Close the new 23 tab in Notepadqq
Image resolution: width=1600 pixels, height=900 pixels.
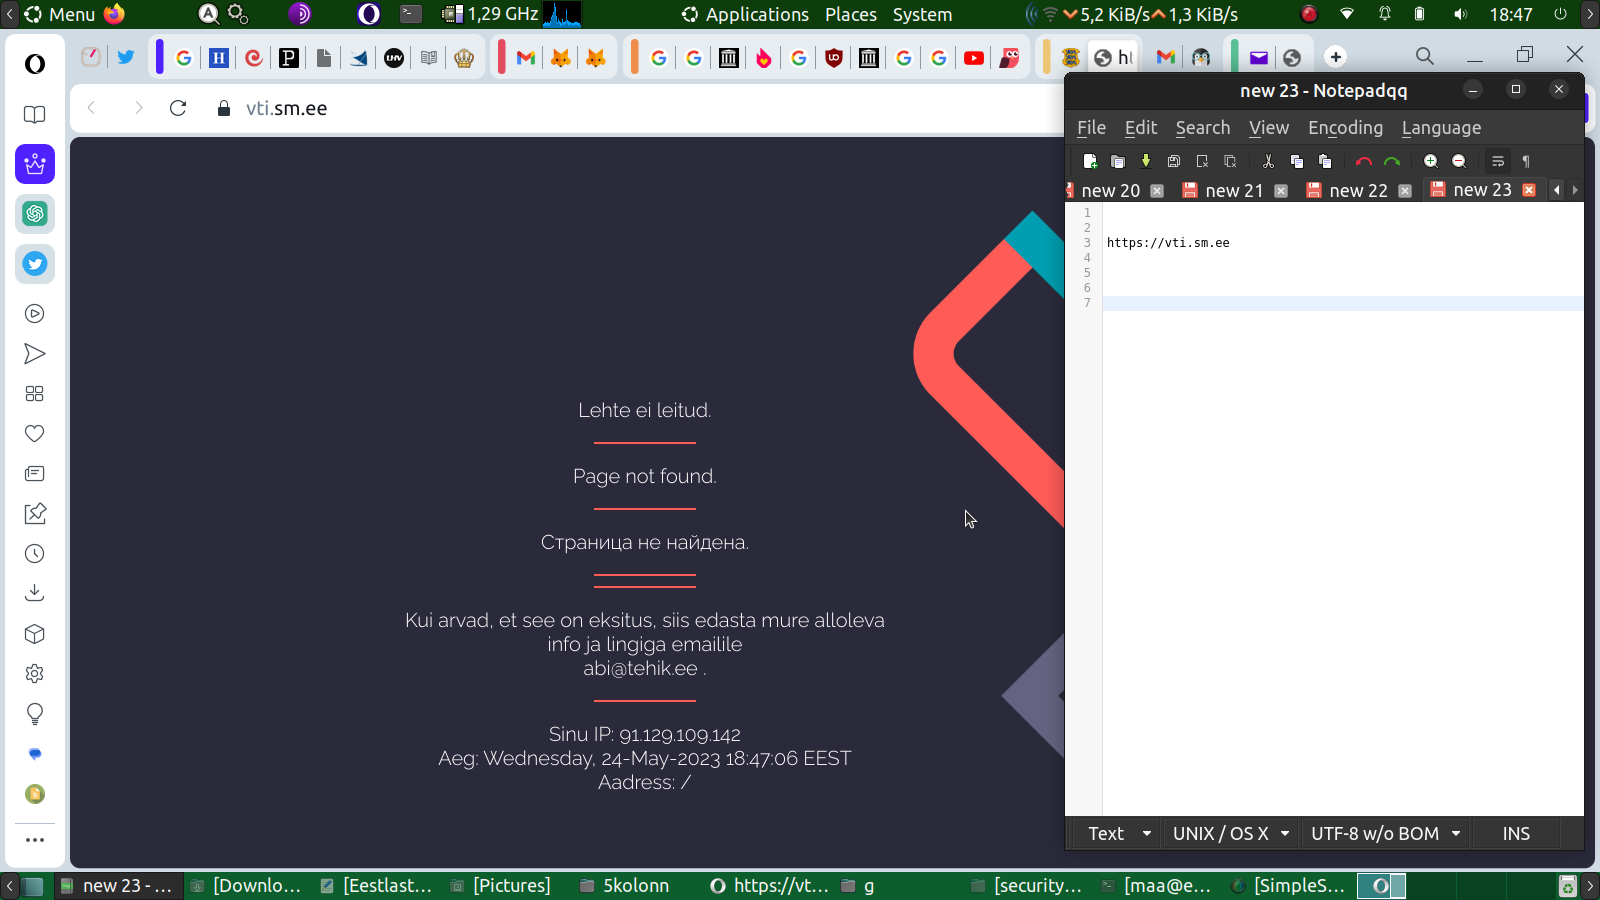1529,190
